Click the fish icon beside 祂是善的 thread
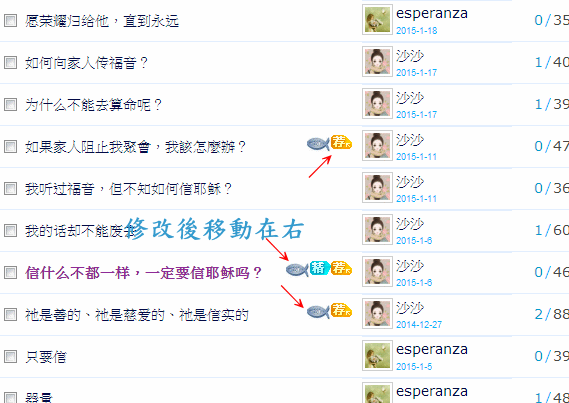This screenshot has width=569, height=403. [318, 312]
